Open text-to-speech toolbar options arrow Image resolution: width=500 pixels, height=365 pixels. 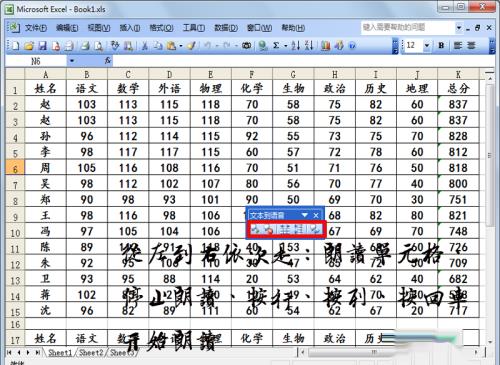[304, 215]
